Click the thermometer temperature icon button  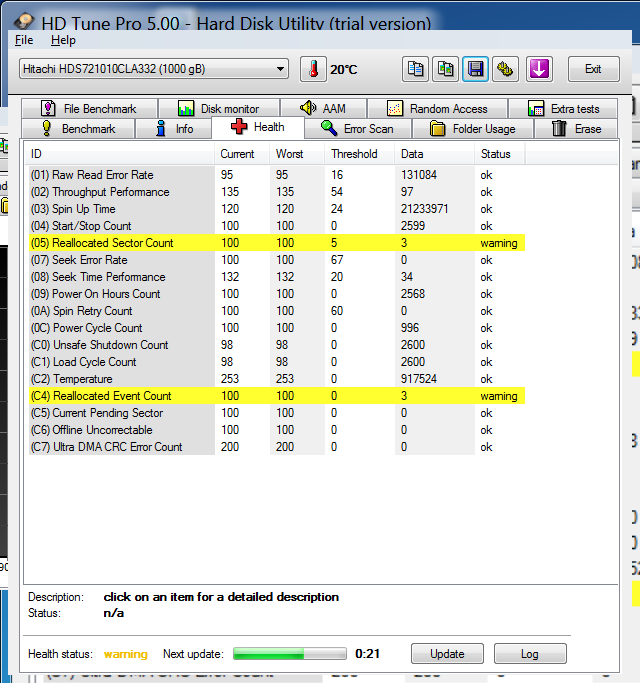click(313, 69)
